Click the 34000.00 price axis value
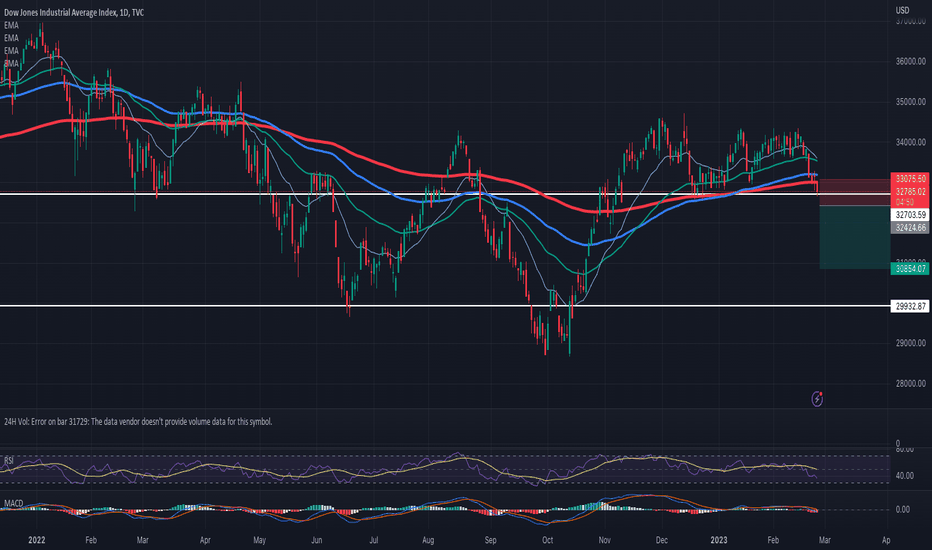Viewport: 932px width, 550px height. tap(911, 142)
